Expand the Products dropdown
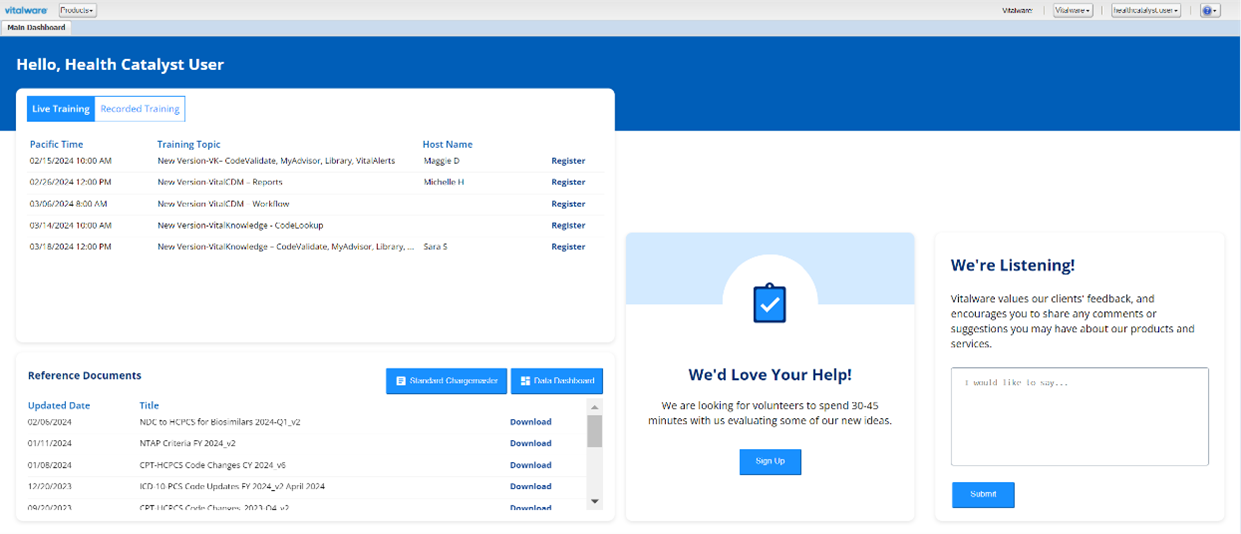 coord(78,10)
